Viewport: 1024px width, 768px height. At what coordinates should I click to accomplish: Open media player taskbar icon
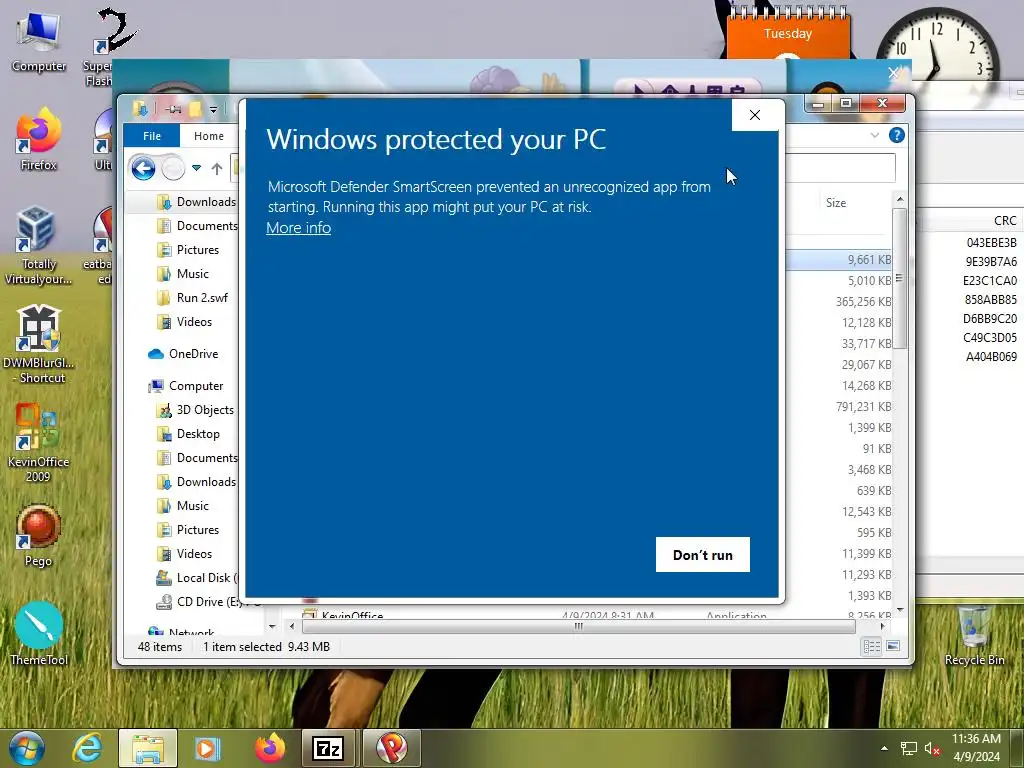[208, 748]
